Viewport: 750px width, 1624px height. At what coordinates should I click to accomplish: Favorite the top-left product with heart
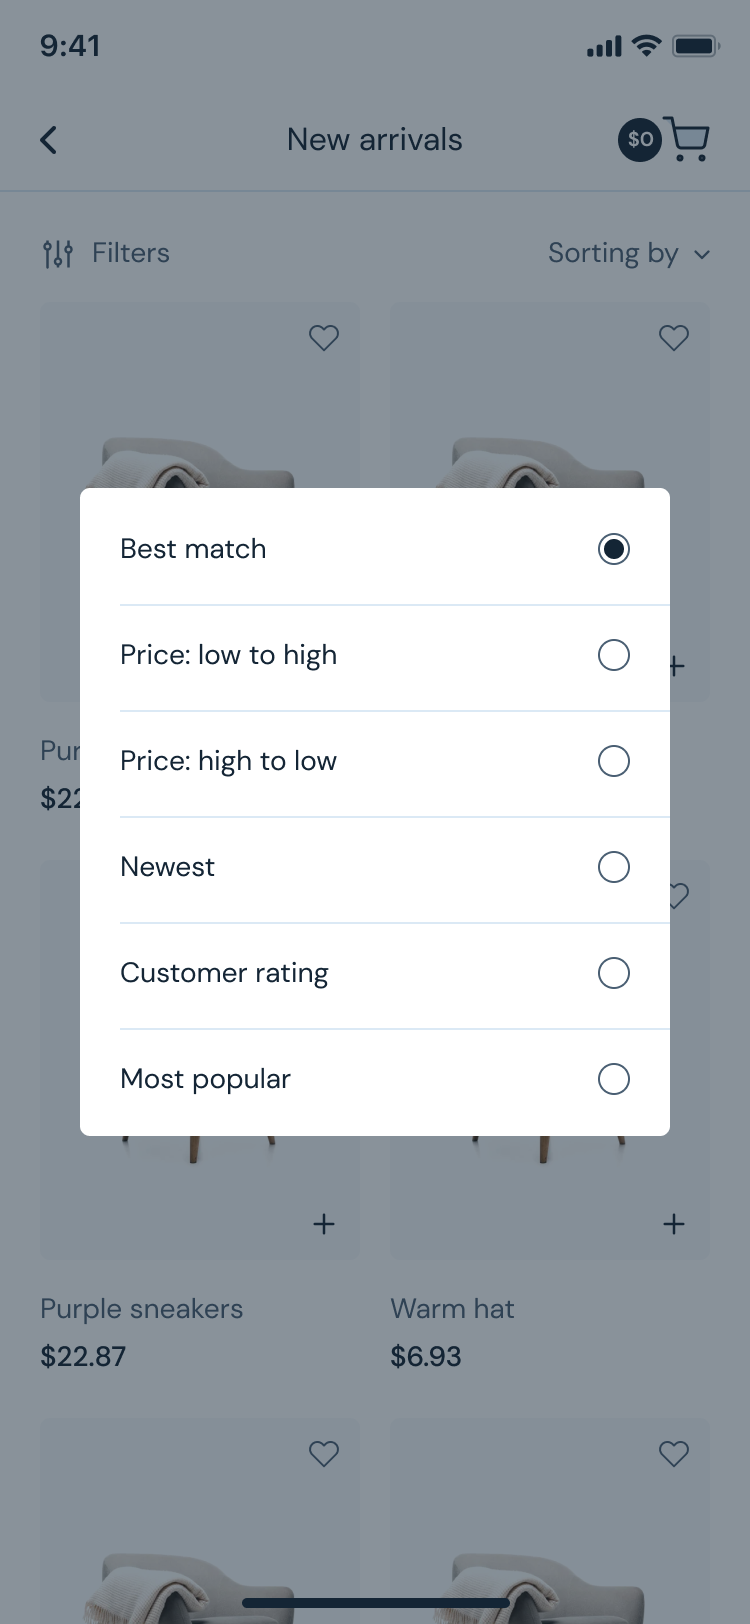coord(323,338)
